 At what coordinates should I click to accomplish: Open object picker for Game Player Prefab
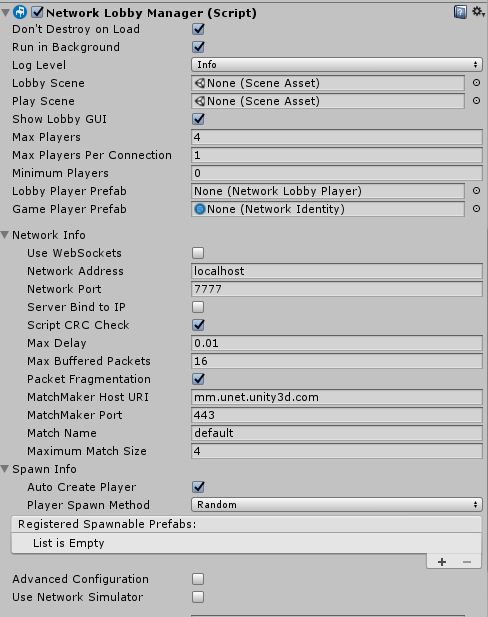(x=476, y=209)
